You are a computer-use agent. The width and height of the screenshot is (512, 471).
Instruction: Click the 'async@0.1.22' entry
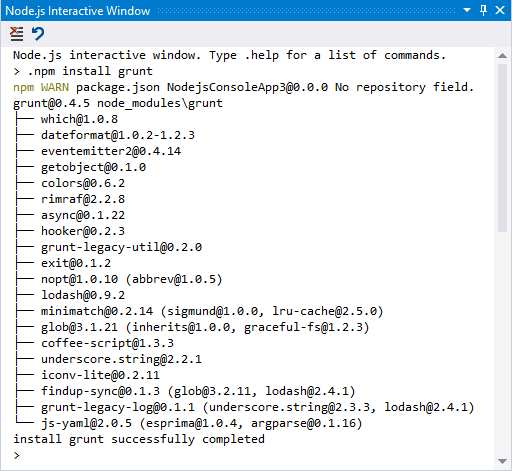tap(83, 215)
